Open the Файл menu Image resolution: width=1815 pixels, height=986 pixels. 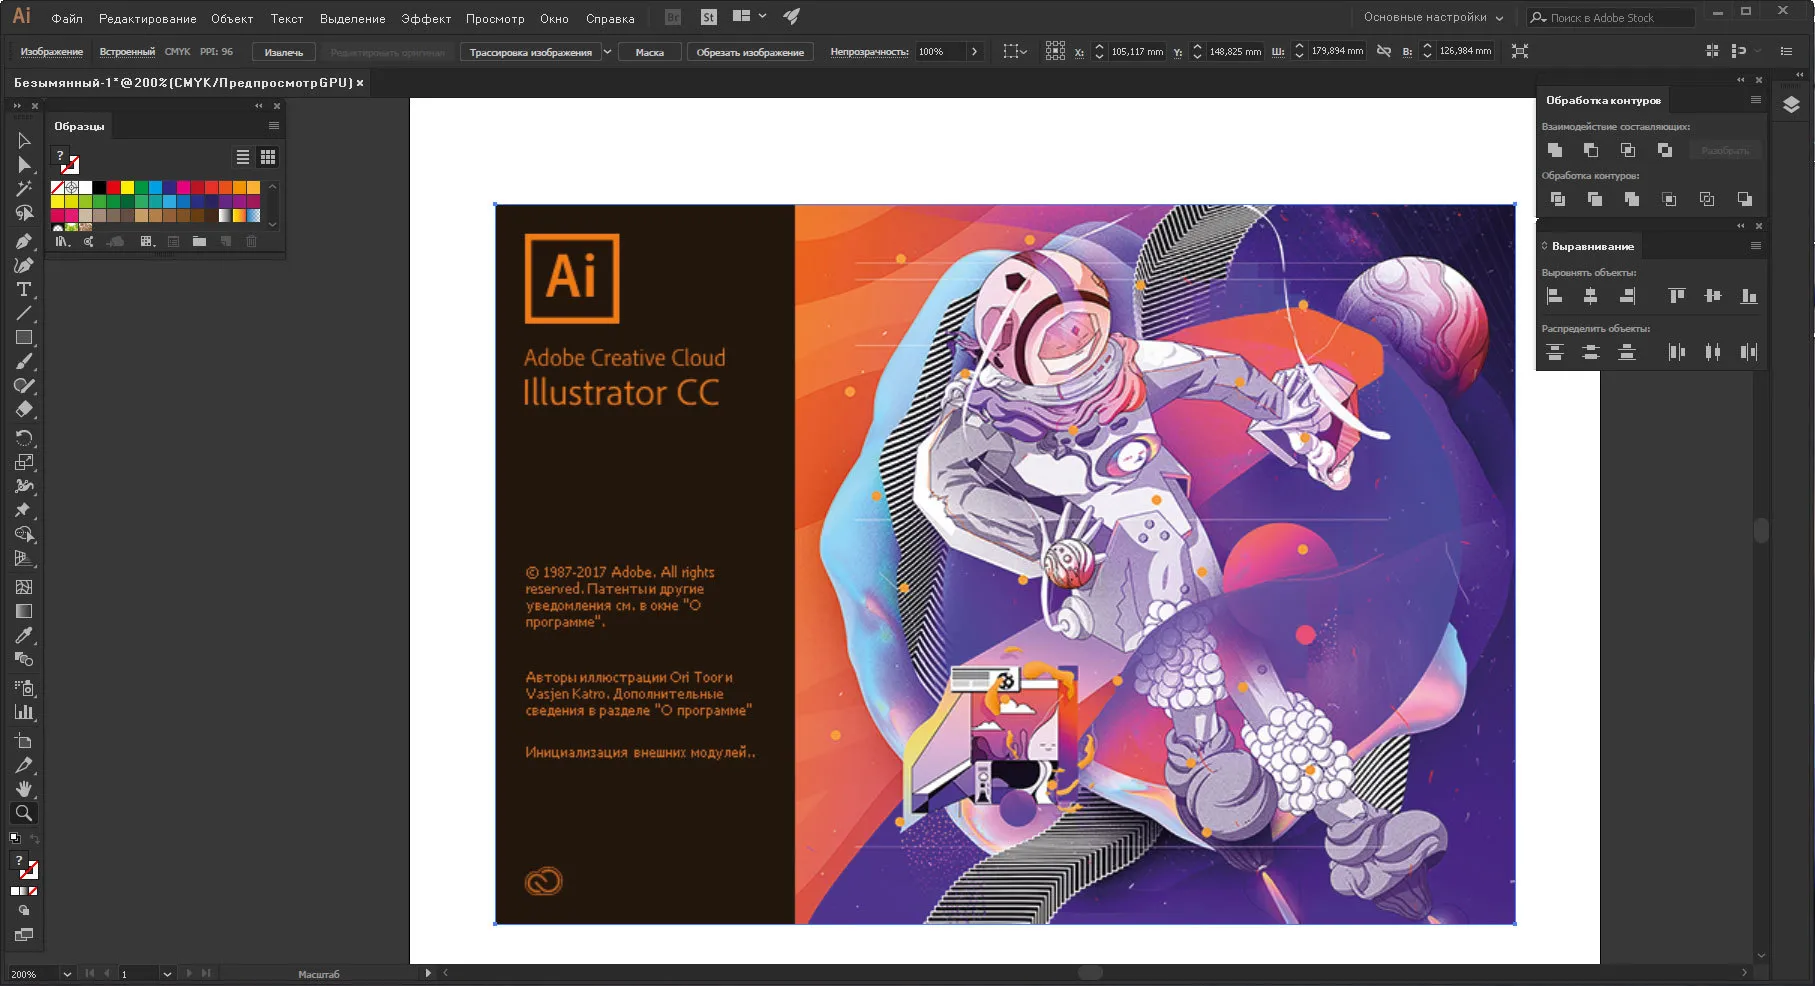(x=67, y=18)
